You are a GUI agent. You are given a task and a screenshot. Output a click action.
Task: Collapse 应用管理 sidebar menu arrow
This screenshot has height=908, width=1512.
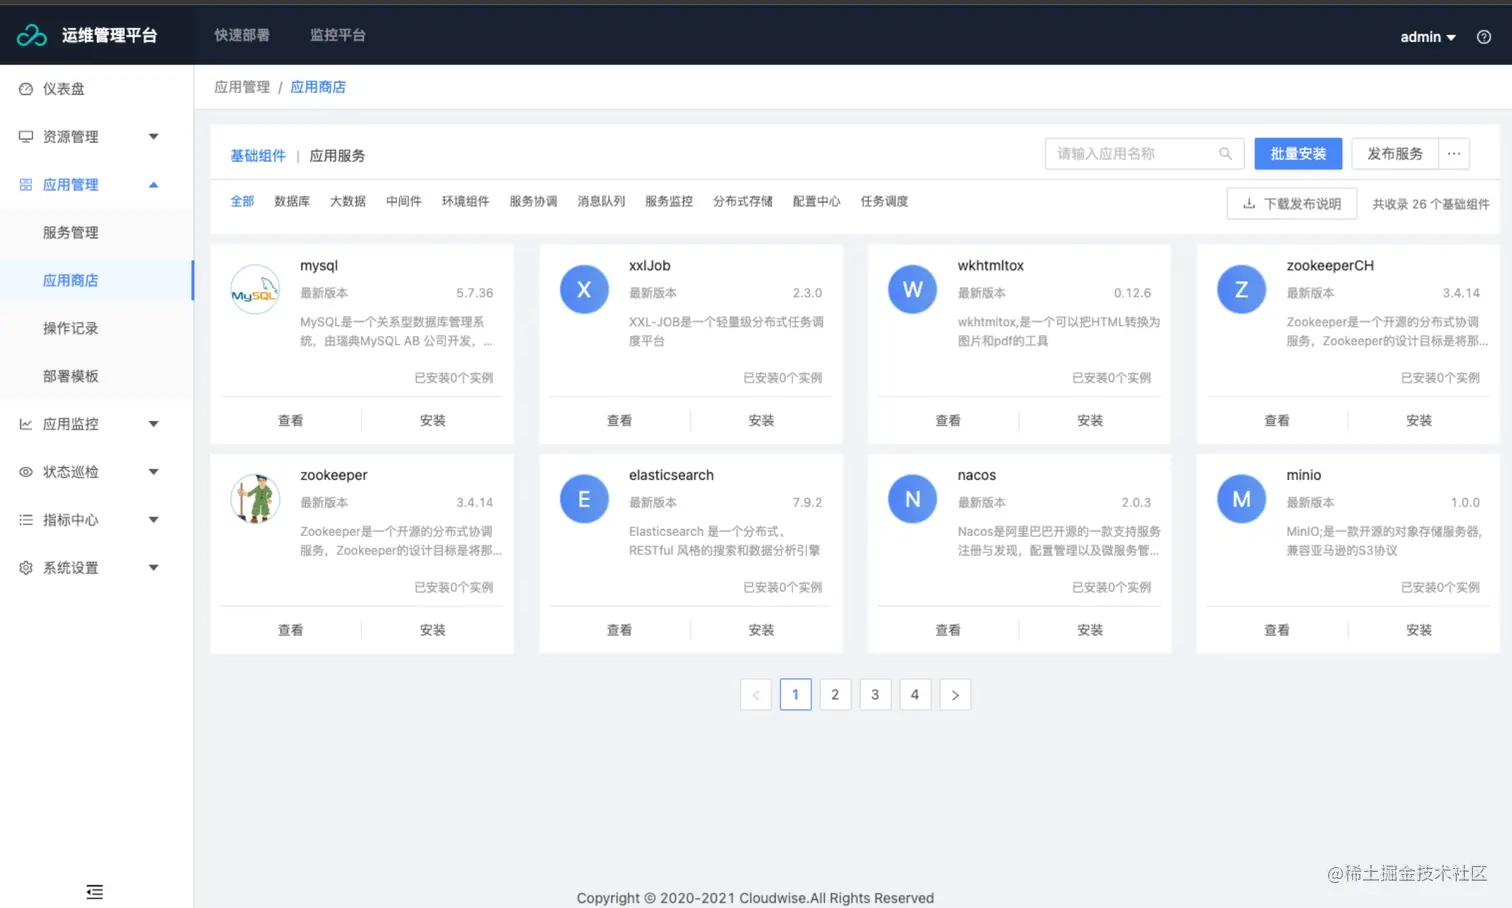tap(154, 185)
